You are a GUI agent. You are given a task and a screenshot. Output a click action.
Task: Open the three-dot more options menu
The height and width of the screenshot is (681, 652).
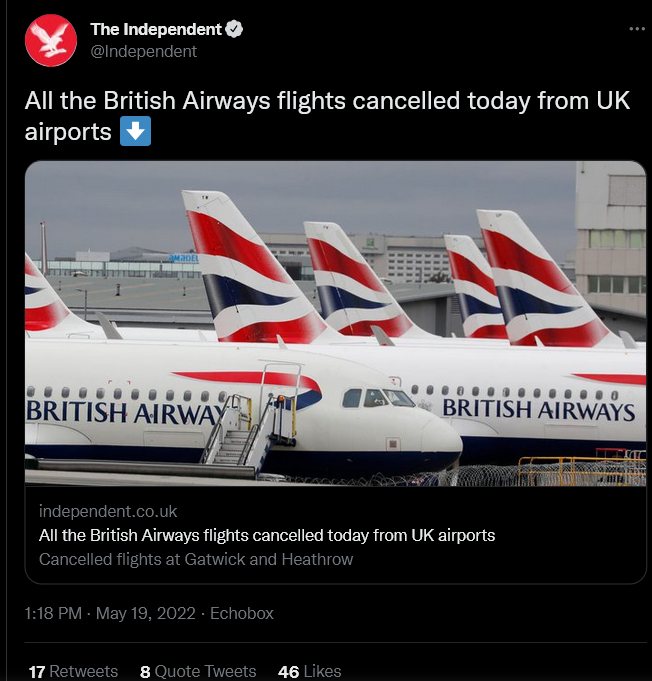637,29
